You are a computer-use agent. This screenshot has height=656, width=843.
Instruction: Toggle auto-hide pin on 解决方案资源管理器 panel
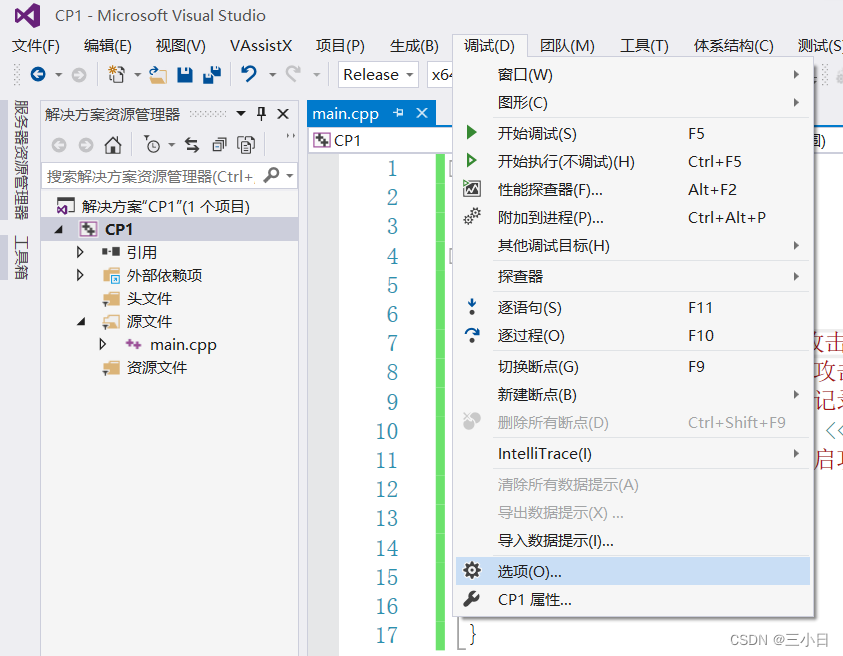(262, 113)
